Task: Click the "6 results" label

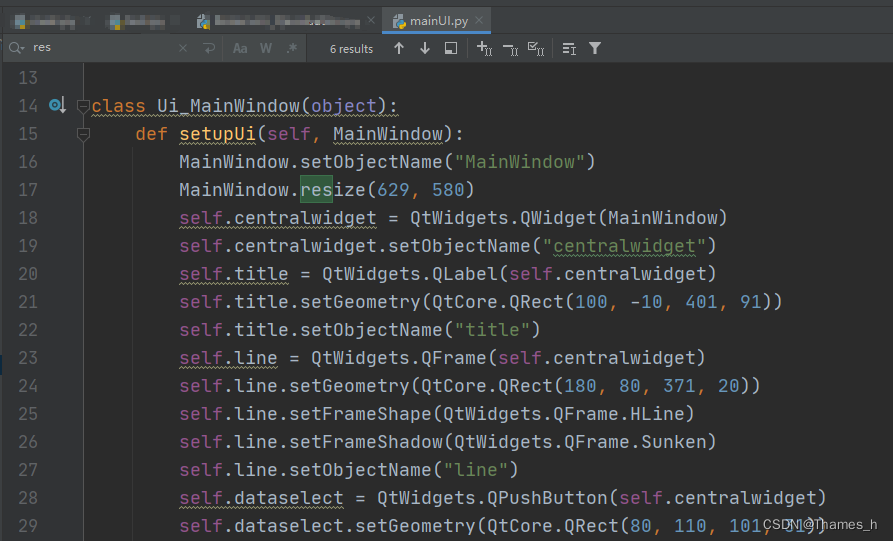Action: (x=351, y=49)
